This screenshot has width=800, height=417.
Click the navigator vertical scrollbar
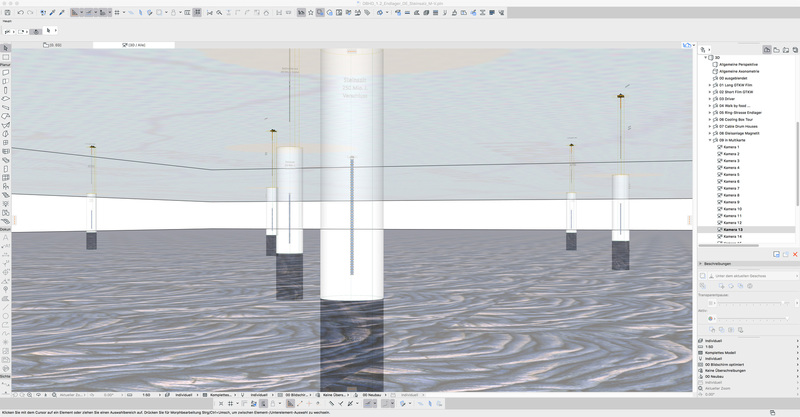(797, 150)
